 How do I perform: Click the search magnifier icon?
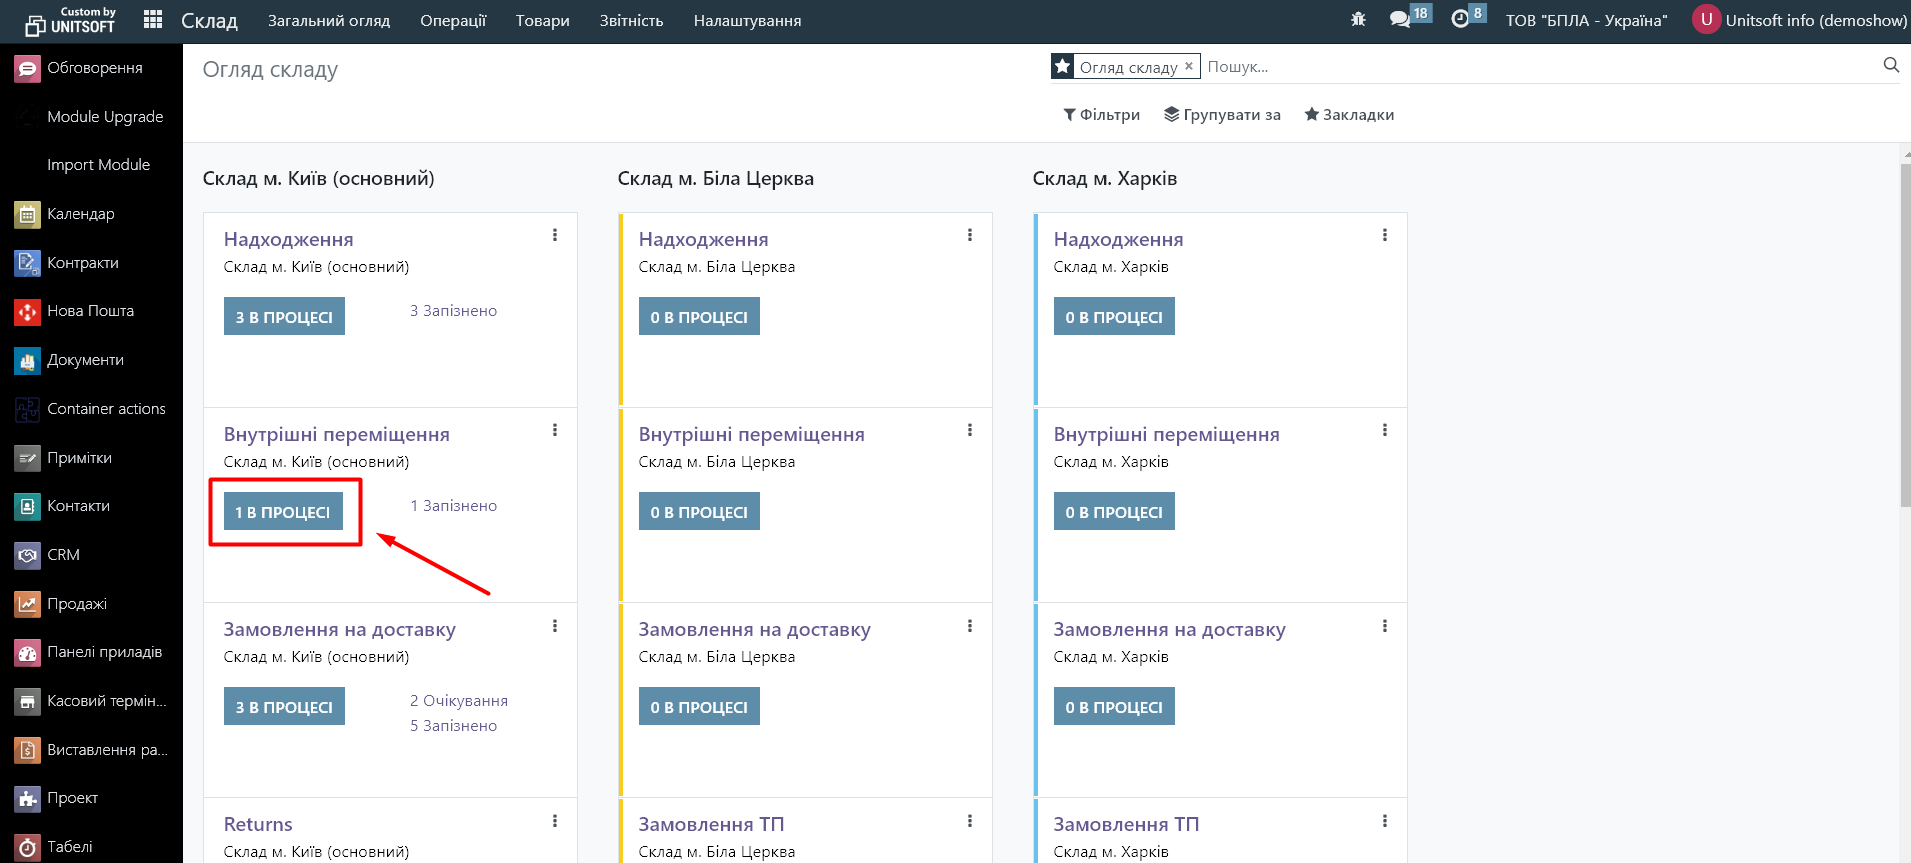click(1890, 66)
